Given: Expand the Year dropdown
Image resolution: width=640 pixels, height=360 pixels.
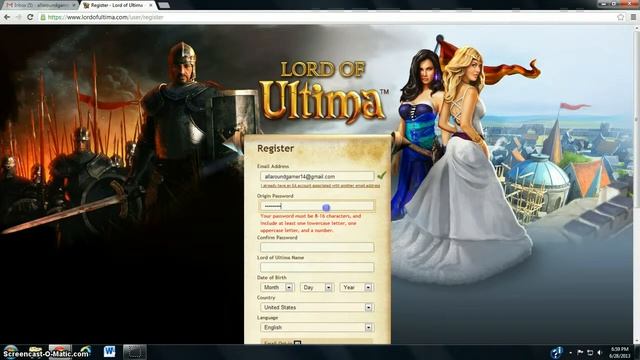Looking at the screenshot, I should click(x=356, y=287).
